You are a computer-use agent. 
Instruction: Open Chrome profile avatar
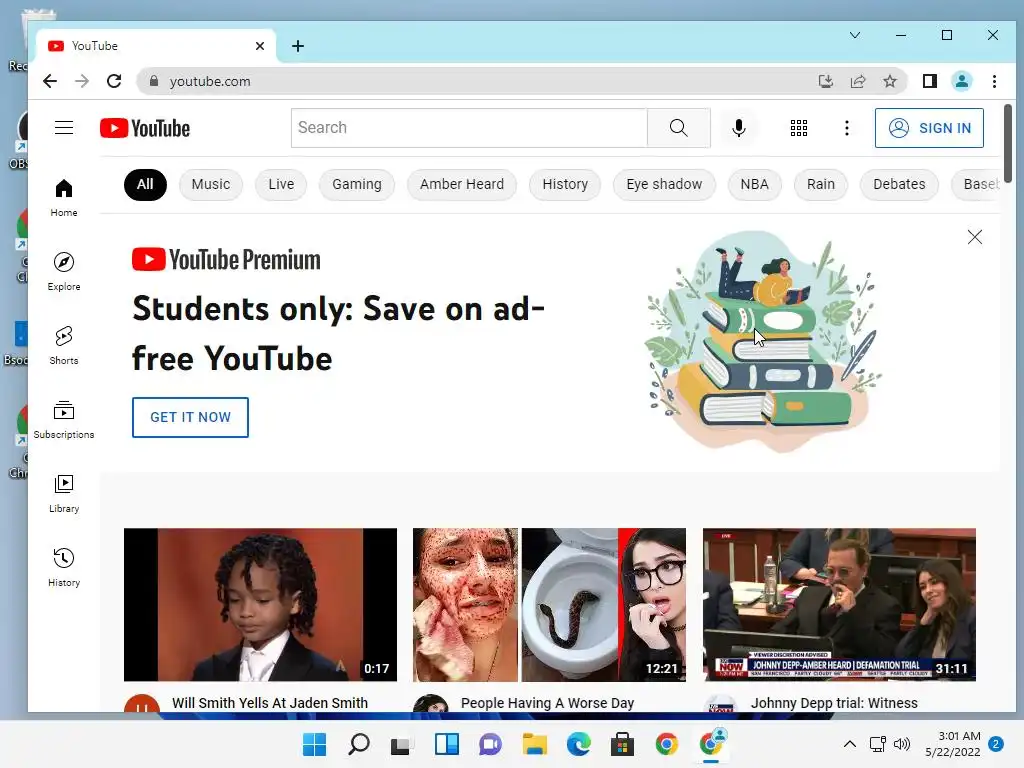click(x=961, y=81)
